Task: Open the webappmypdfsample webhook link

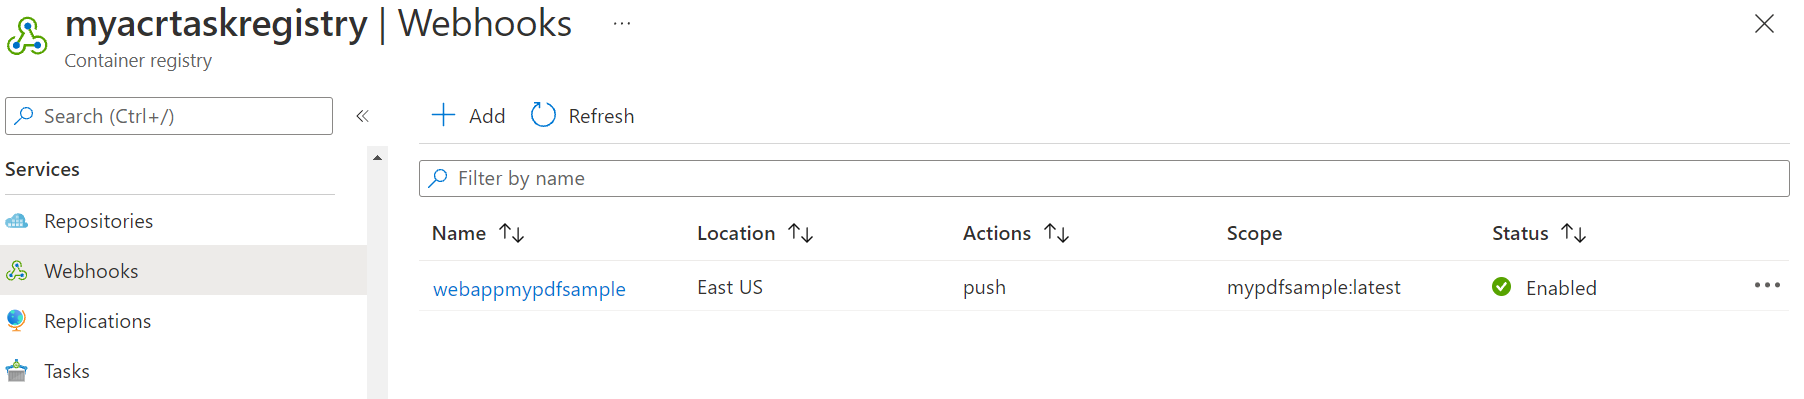Action: [529, 289]
